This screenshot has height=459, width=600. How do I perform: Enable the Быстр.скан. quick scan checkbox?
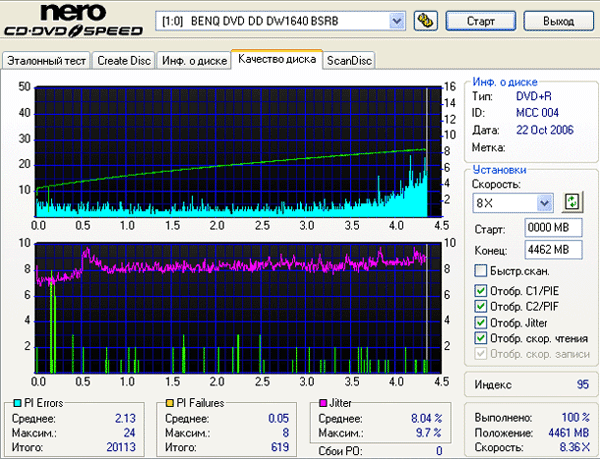click(x=481, y=271)
